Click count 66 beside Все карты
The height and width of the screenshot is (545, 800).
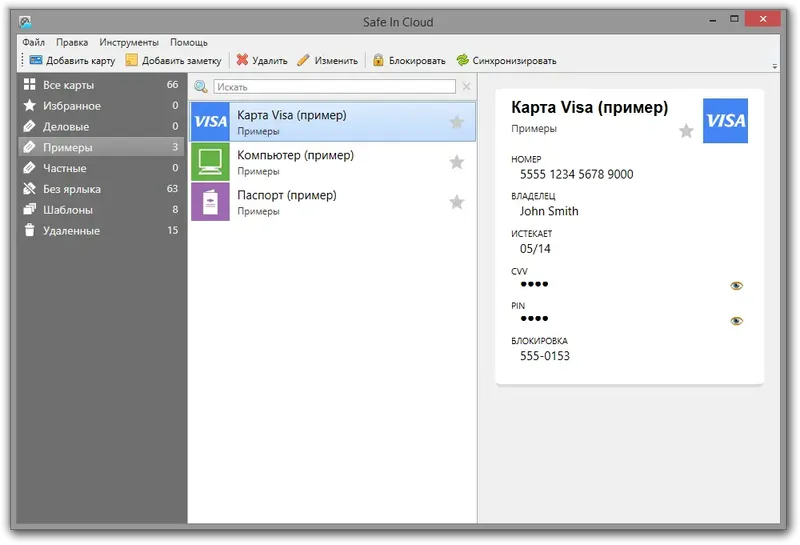(x=172, y=85)
